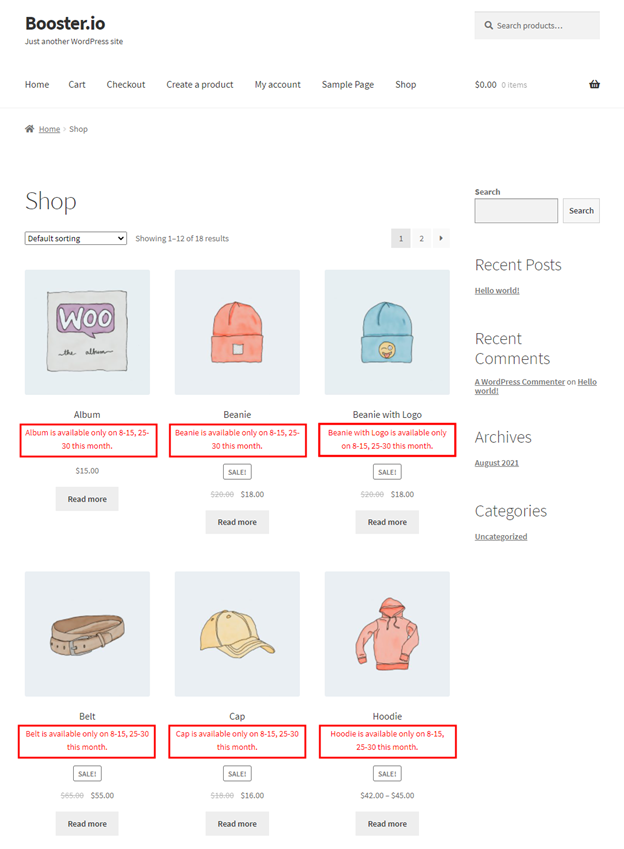This screenshot has height=849, width=624.
Task: Click Read more under Cap
Action: click(x=237, y=824)
